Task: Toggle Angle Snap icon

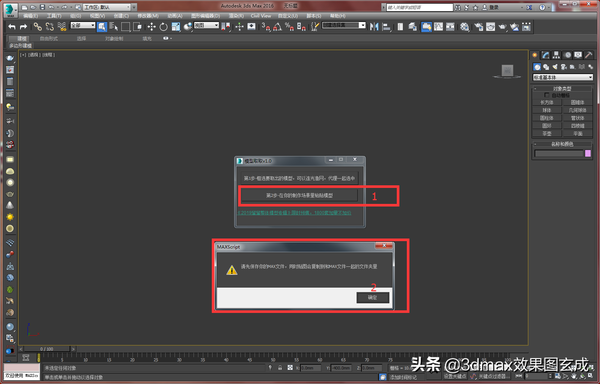Action: tap(277, 27)
